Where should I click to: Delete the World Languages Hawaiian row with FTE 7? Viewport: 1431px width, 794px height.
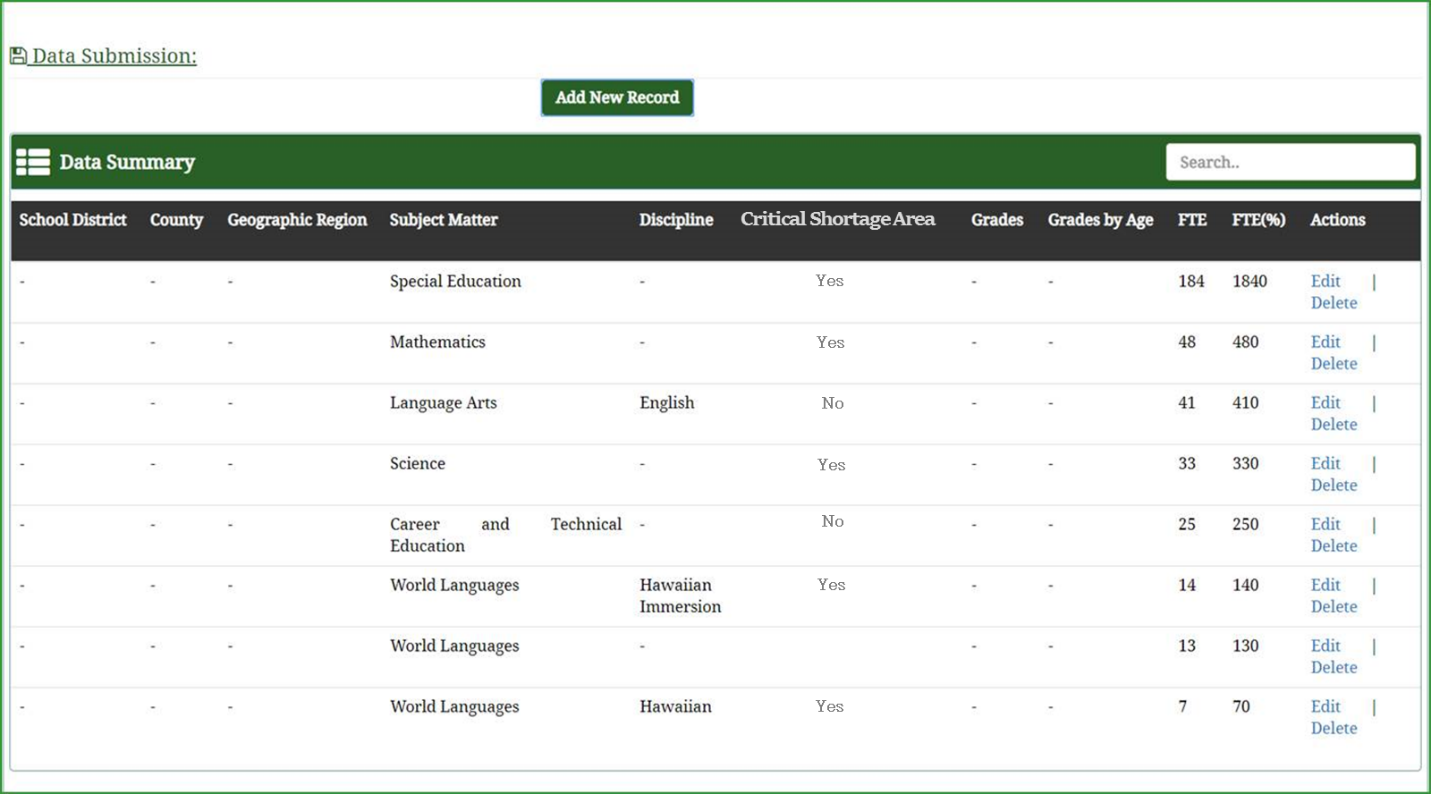click(1333, 728)
